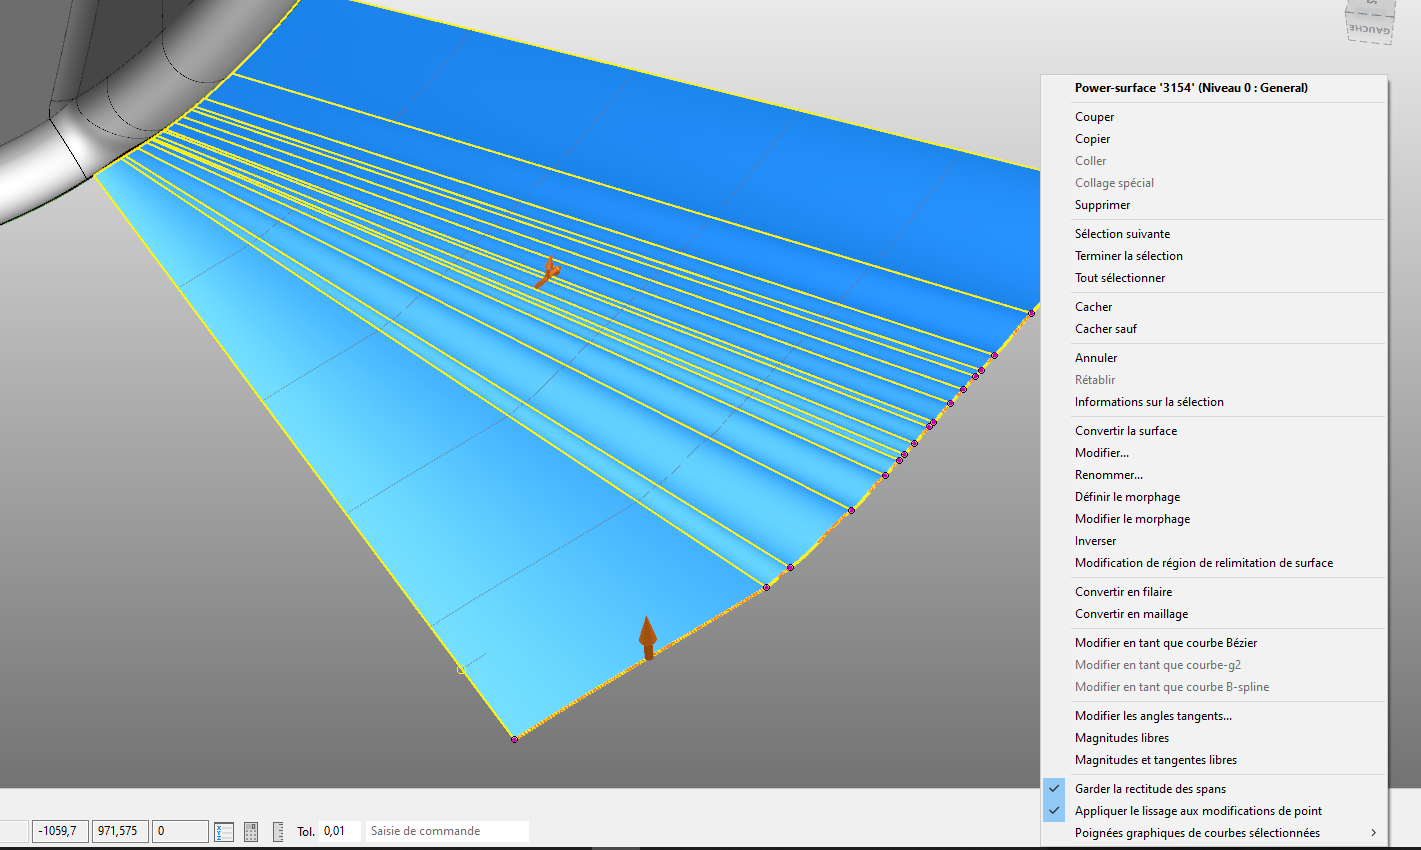Toggle 'Garder la rectitude des spans' option
The image size is (1421, 850).
(1214, 789)
